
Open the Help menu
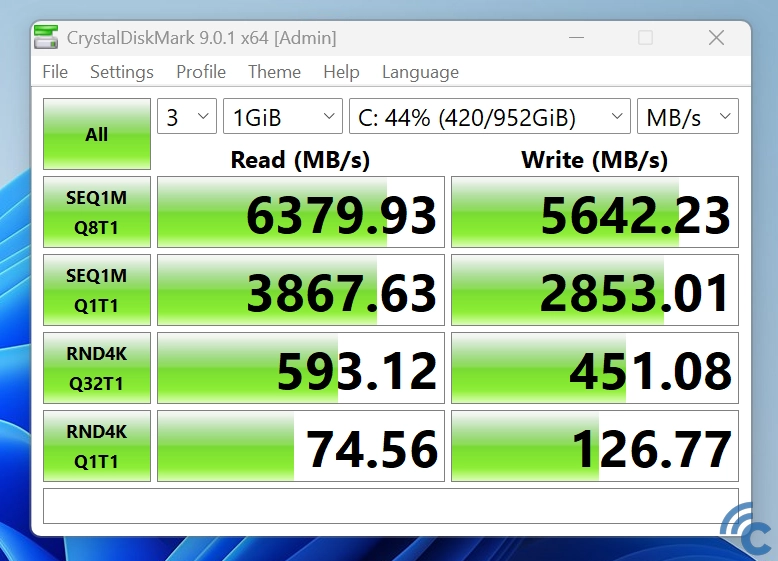click(341, 72)
